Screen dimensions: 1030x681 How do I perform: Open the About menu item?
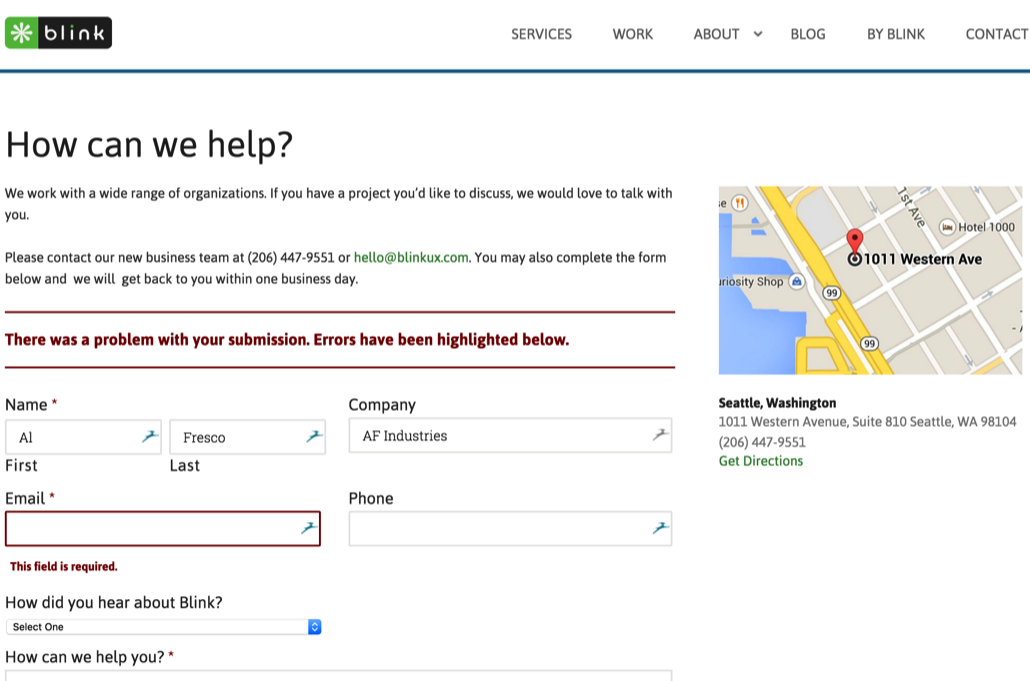point(716,34)
